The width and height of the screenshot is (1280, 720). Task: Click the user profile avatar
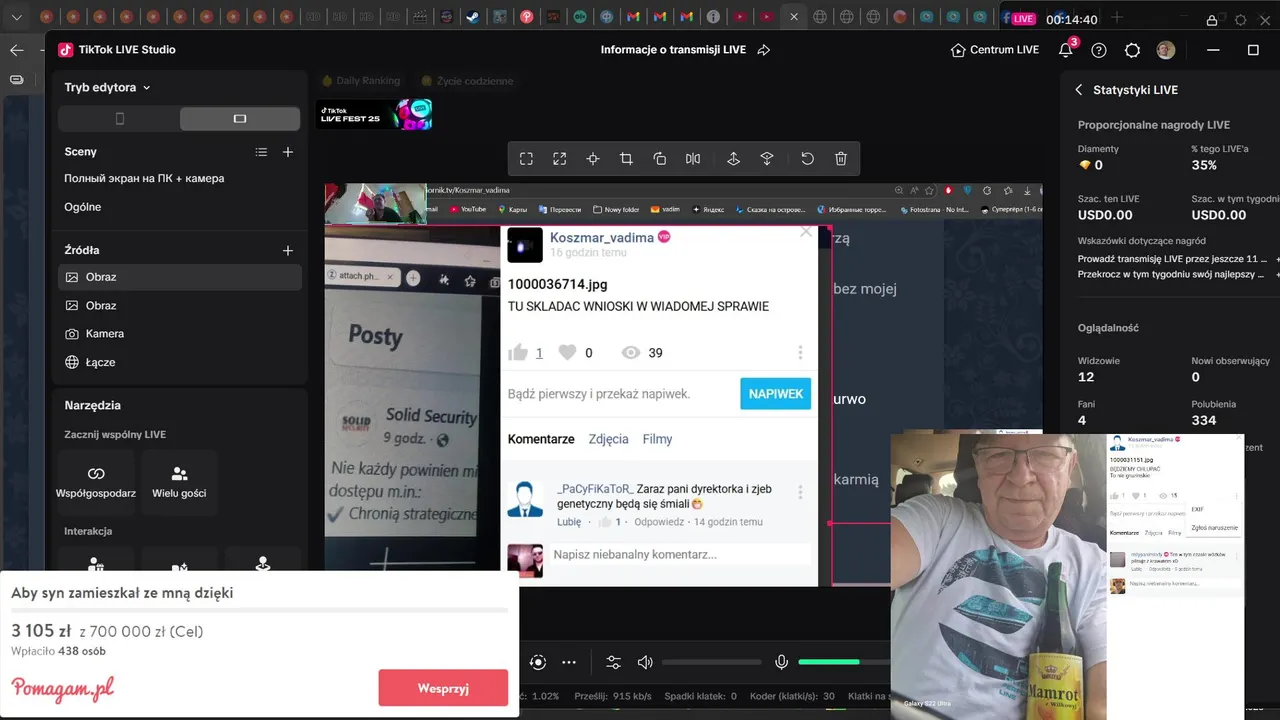tap(1166, 50)
